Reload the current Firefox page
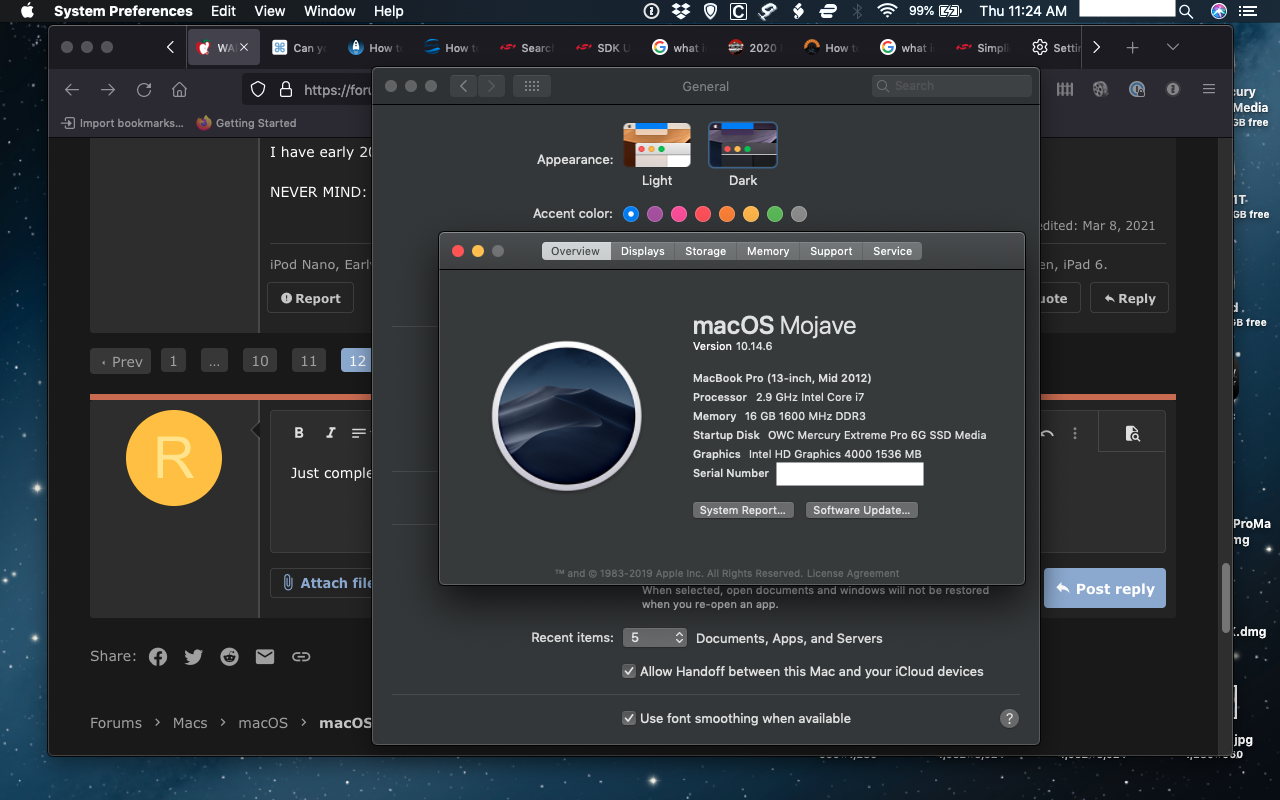 pyautogui.click(x=144, y=89)
